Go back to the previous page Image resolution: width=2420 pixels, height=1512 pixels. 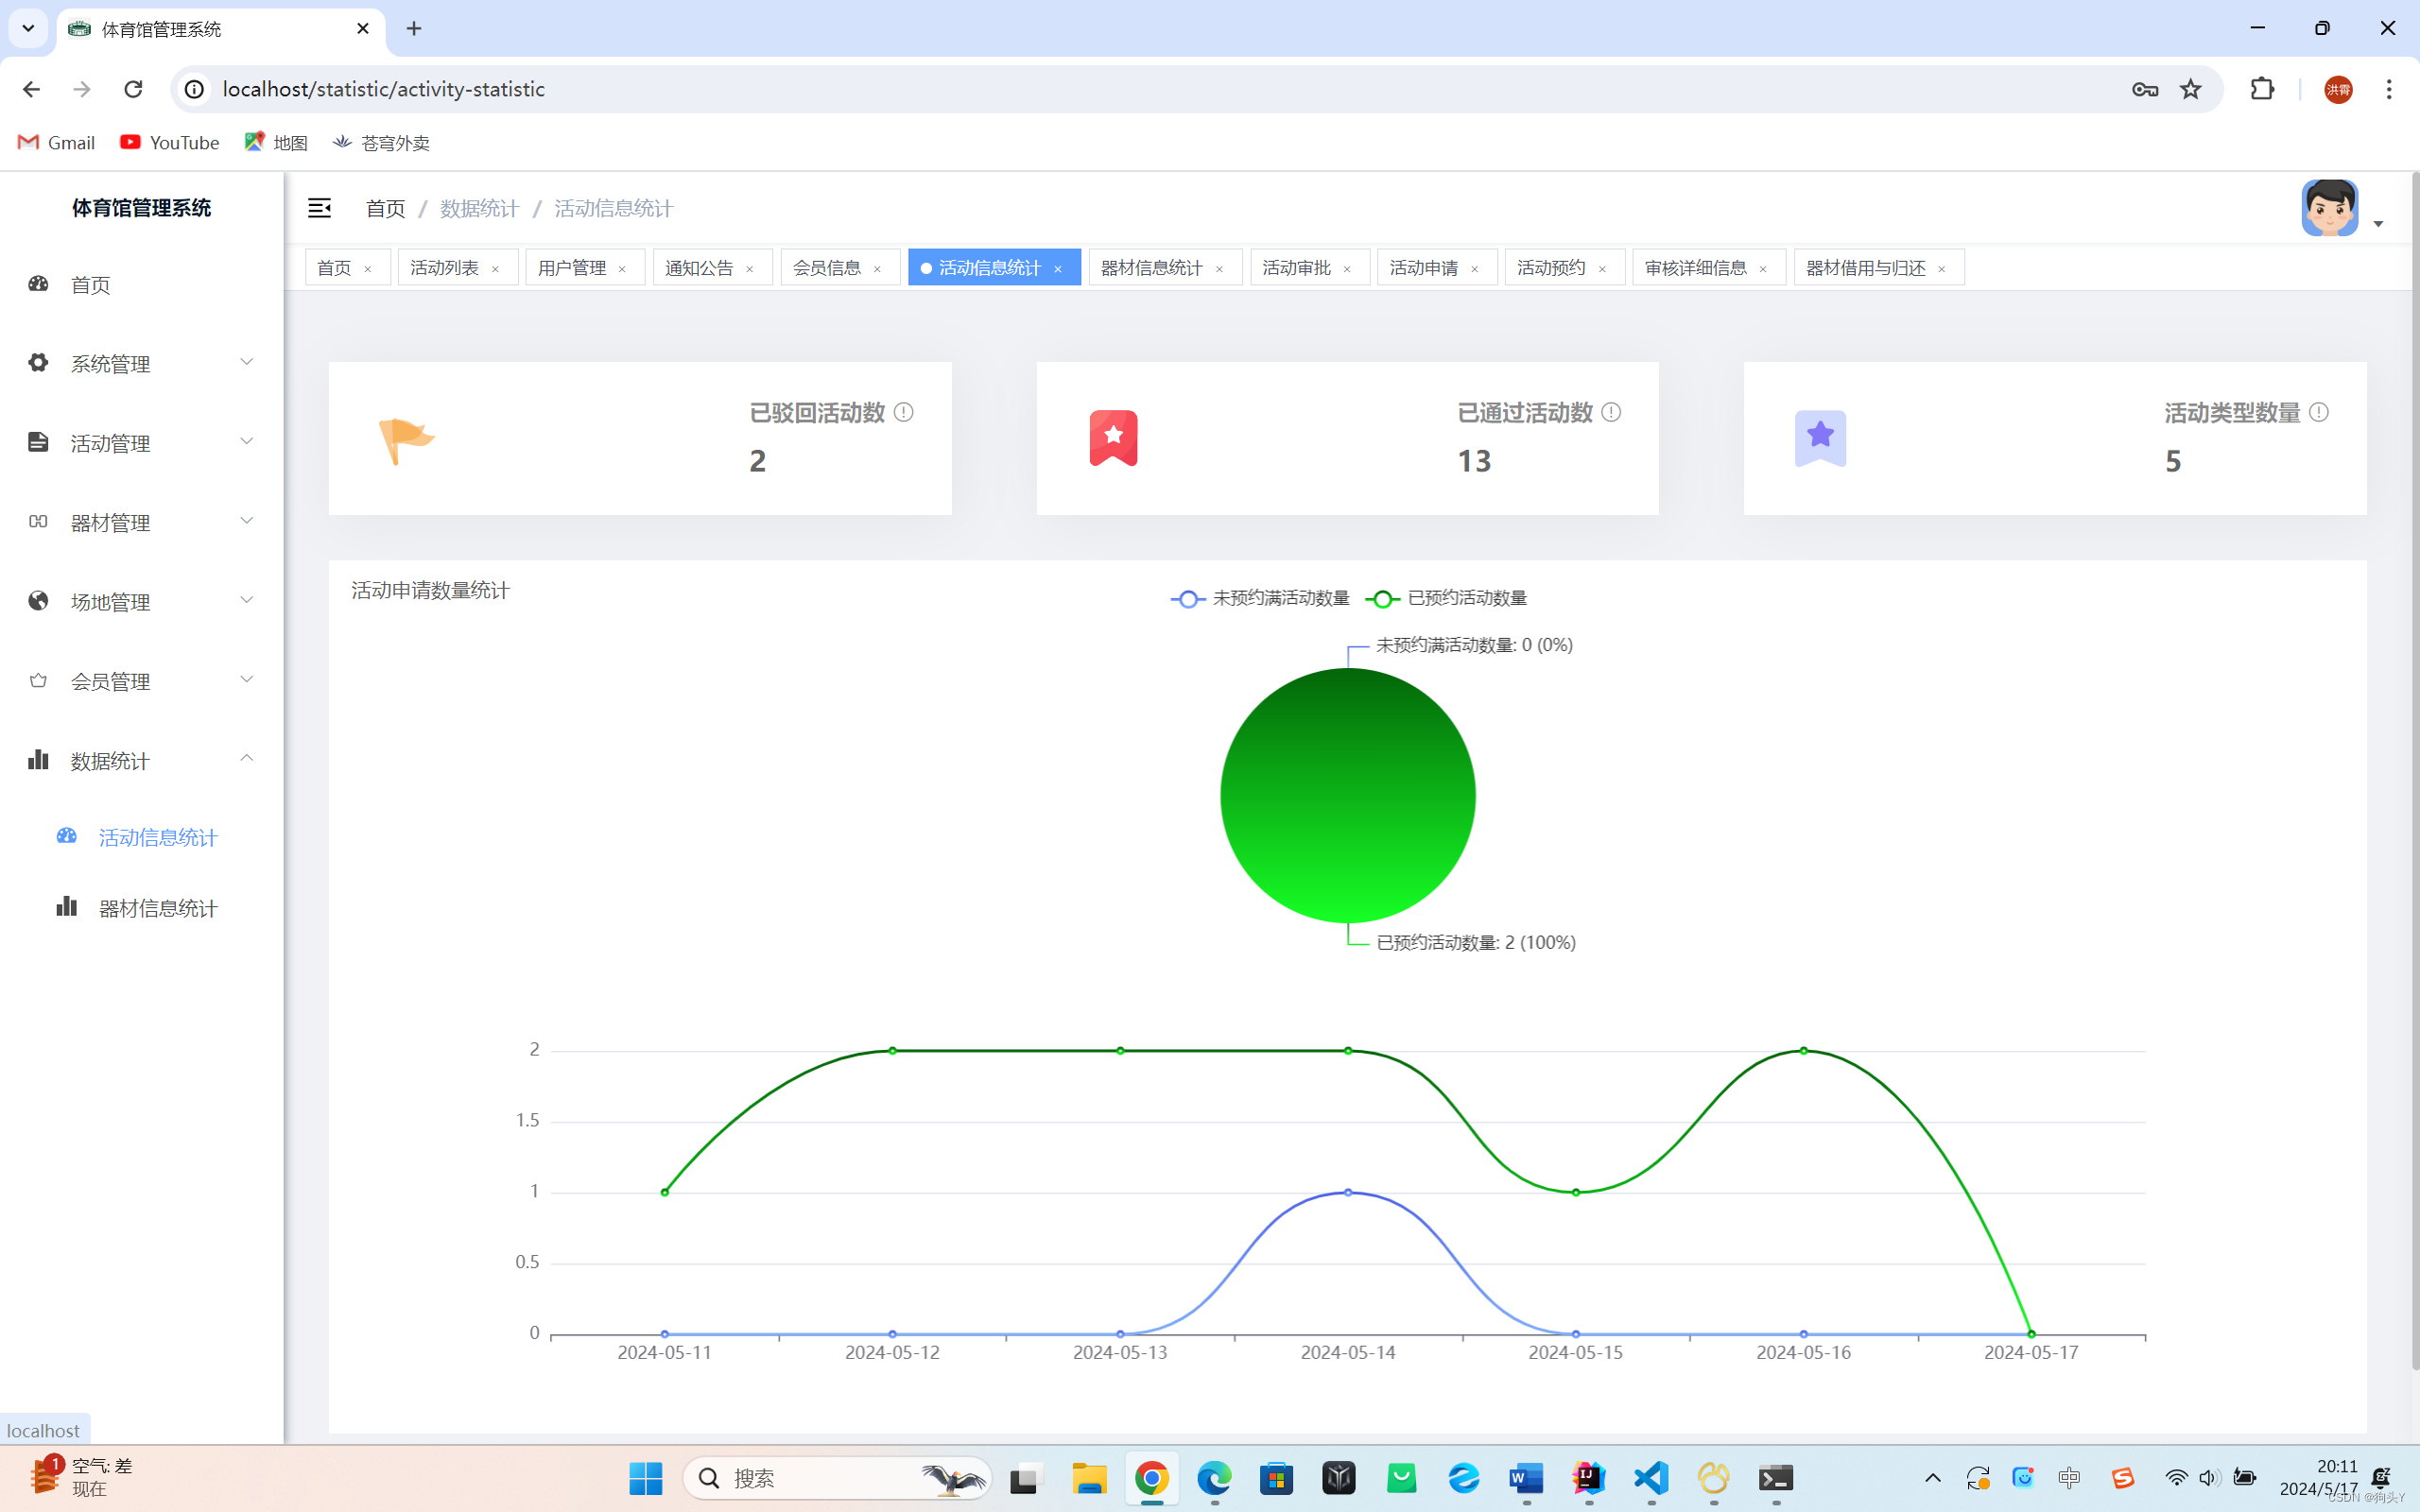click(x=31, y=89)
